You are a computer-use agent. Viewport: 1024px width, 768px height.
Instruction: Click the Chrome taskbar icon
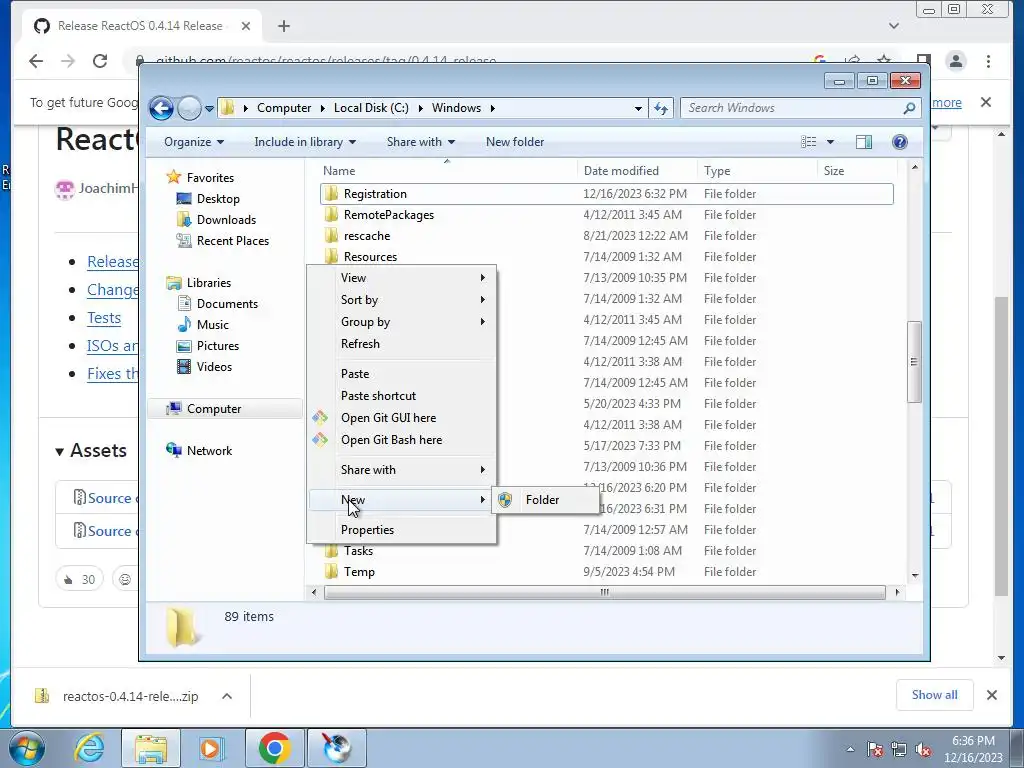tap(274, 748)
